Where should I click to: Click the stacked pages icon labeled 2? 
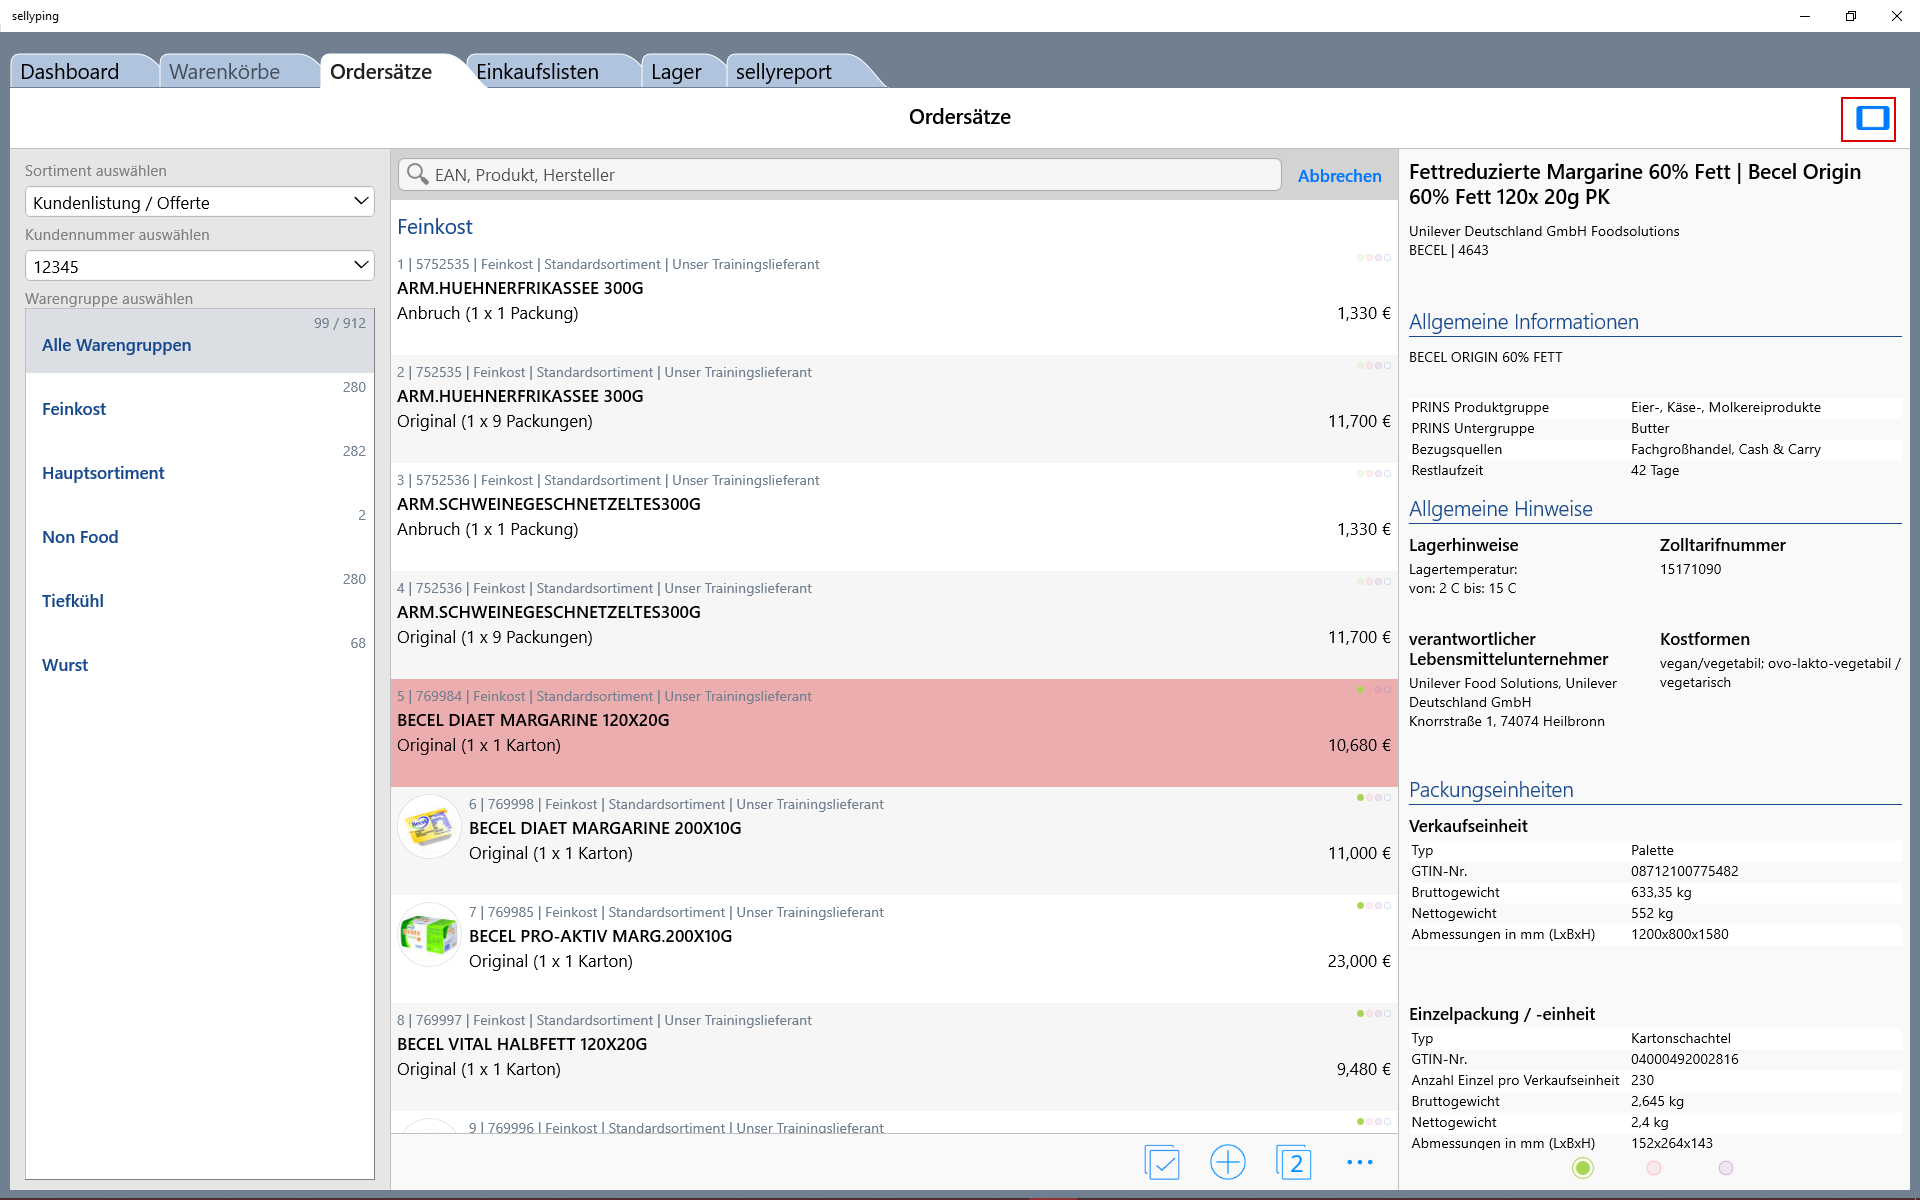coord(1293,1162)
